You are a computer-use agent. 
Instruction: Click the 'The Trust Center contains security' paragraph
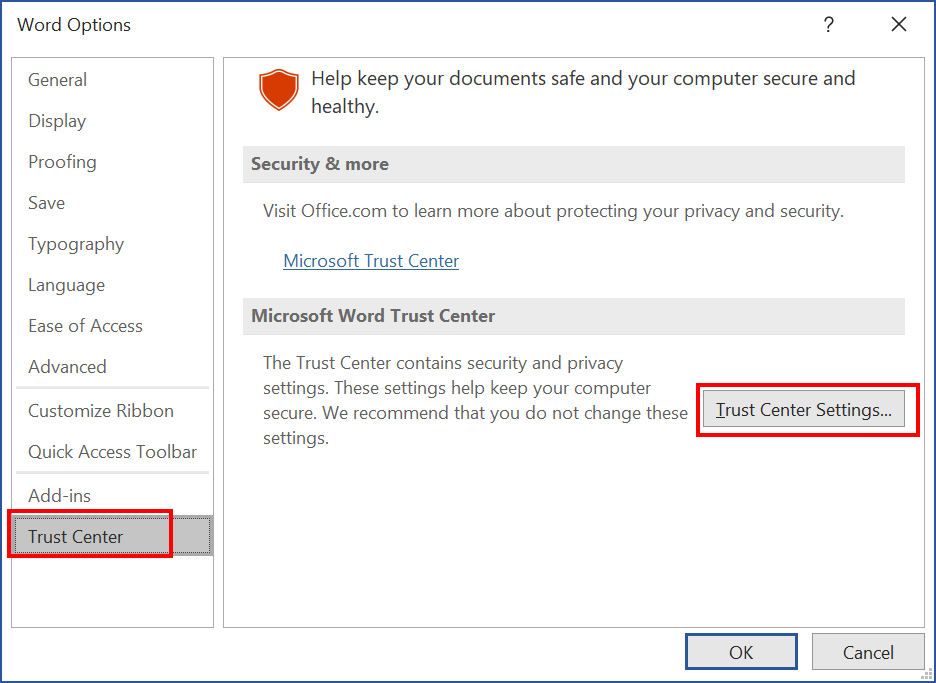pos(475,400)
